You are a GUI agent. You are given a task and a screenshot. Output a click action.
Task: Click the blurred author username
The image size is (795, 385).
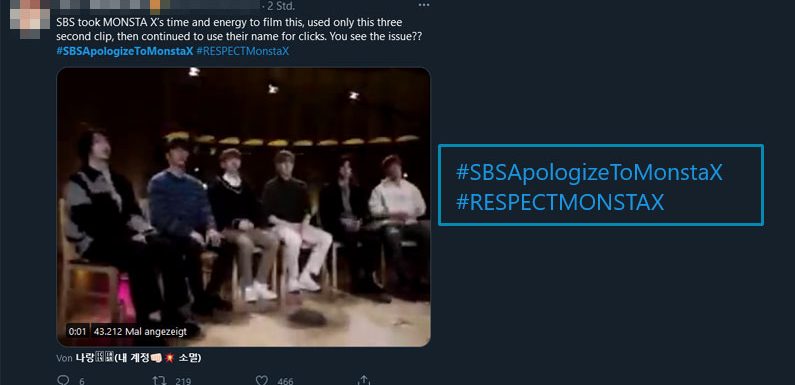coord(158,6)
